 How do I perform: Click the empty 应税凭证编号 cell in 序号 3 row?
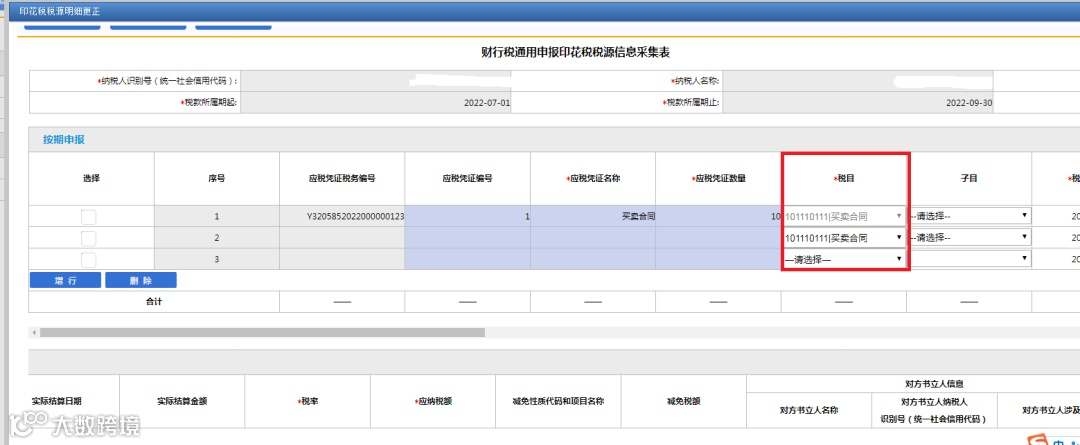tap(468, 259)
